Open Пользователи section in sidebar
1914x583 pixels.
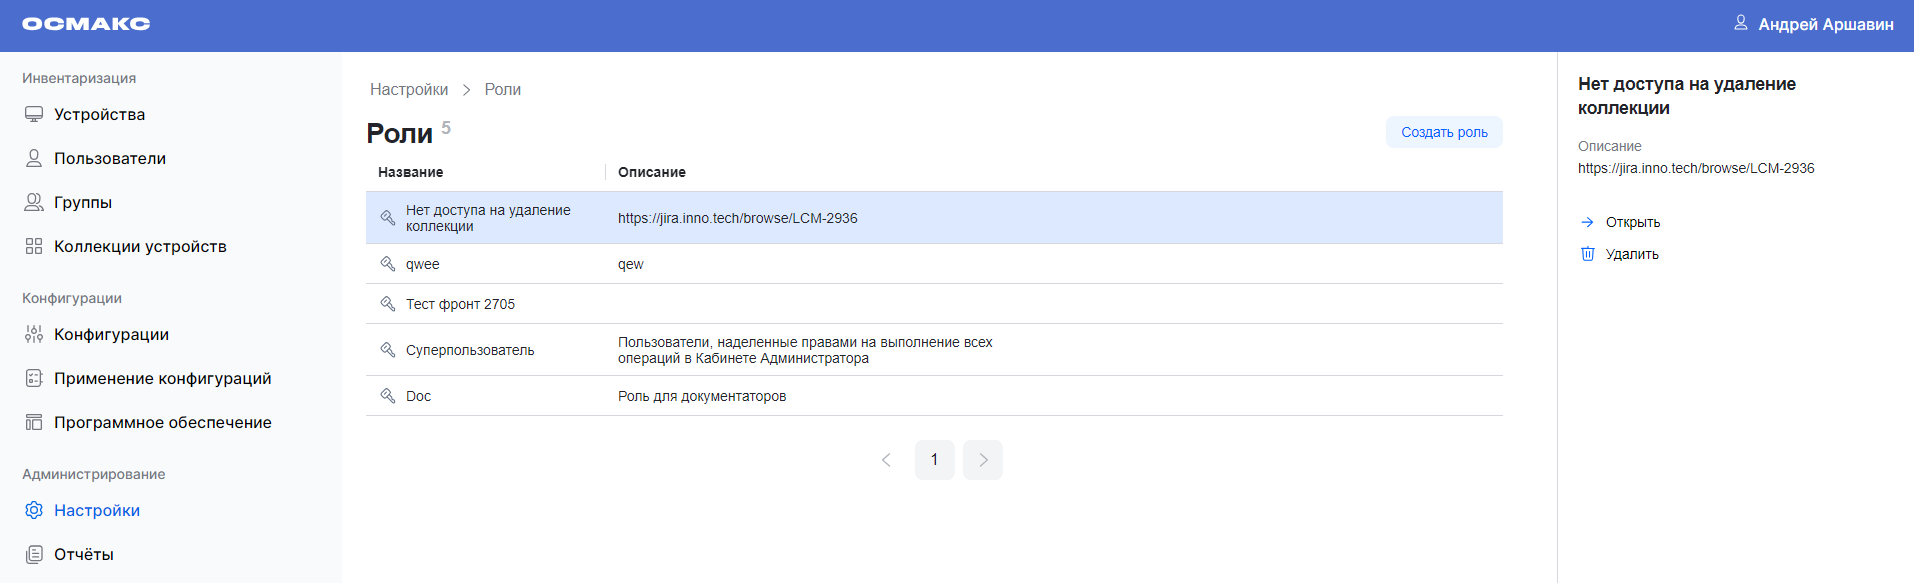click(x=110, y=158)
